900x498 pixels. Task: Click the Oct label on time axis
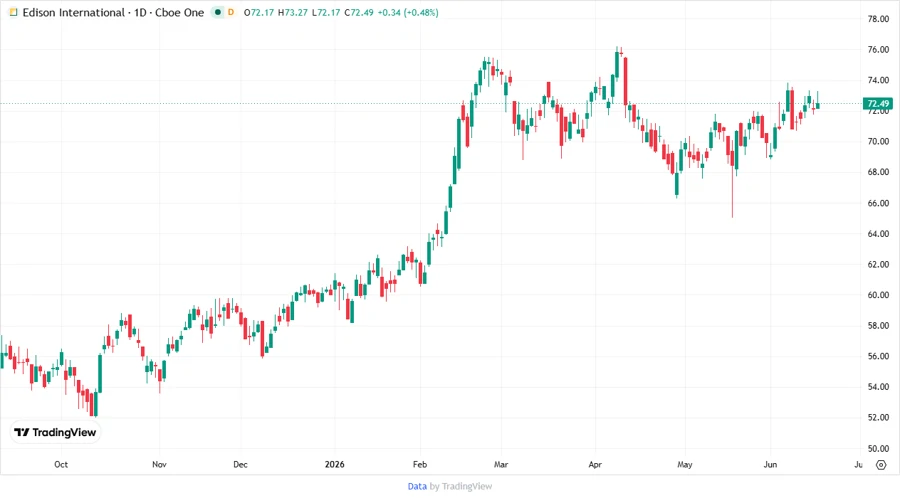click(x=61, y=464)
